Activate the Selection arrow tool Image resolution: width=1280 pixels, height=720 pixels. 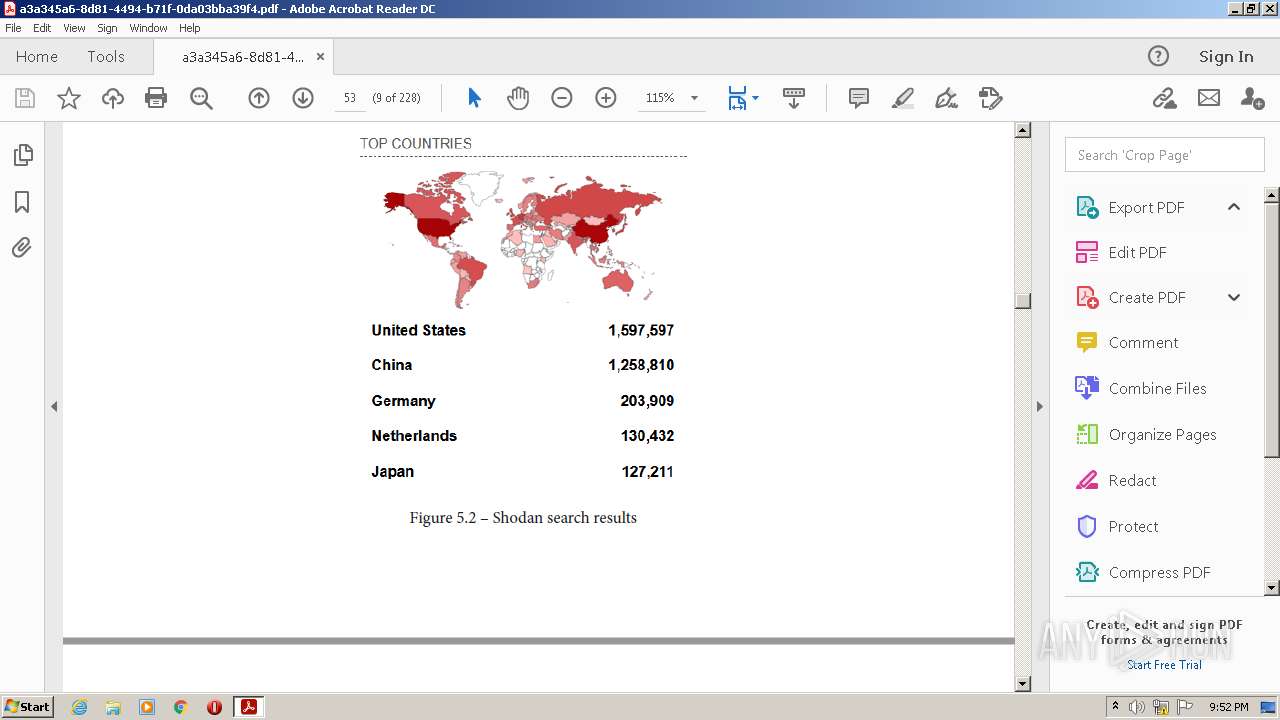tap(474, 98)
